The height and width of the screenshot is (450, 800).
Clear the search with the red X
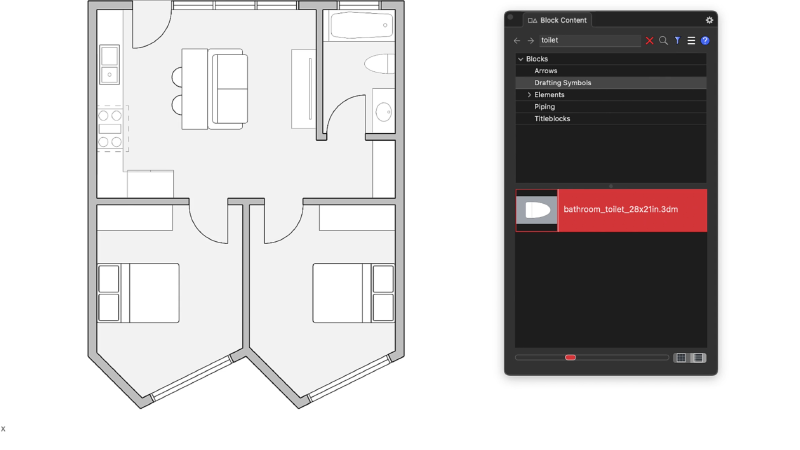click(x=649, y=40)
